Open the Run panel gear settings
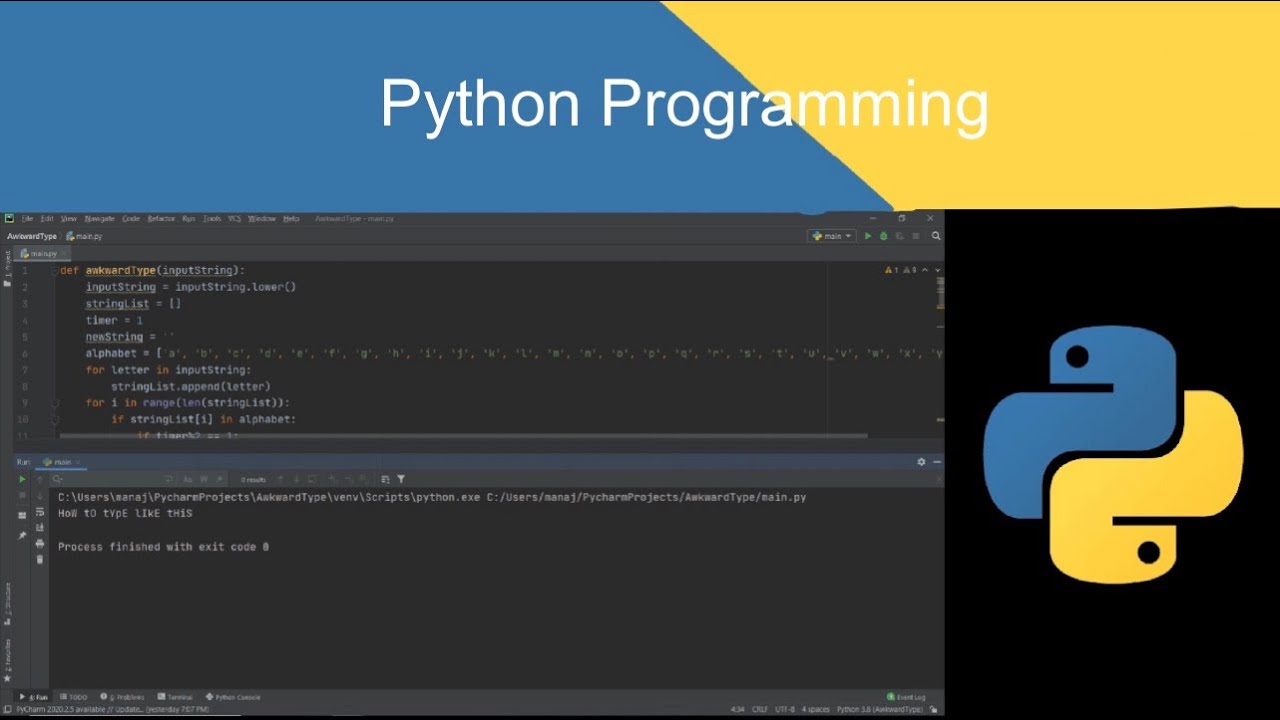Image resolution: width=1280 pixels, height=720 pixels. coord(921,462)
